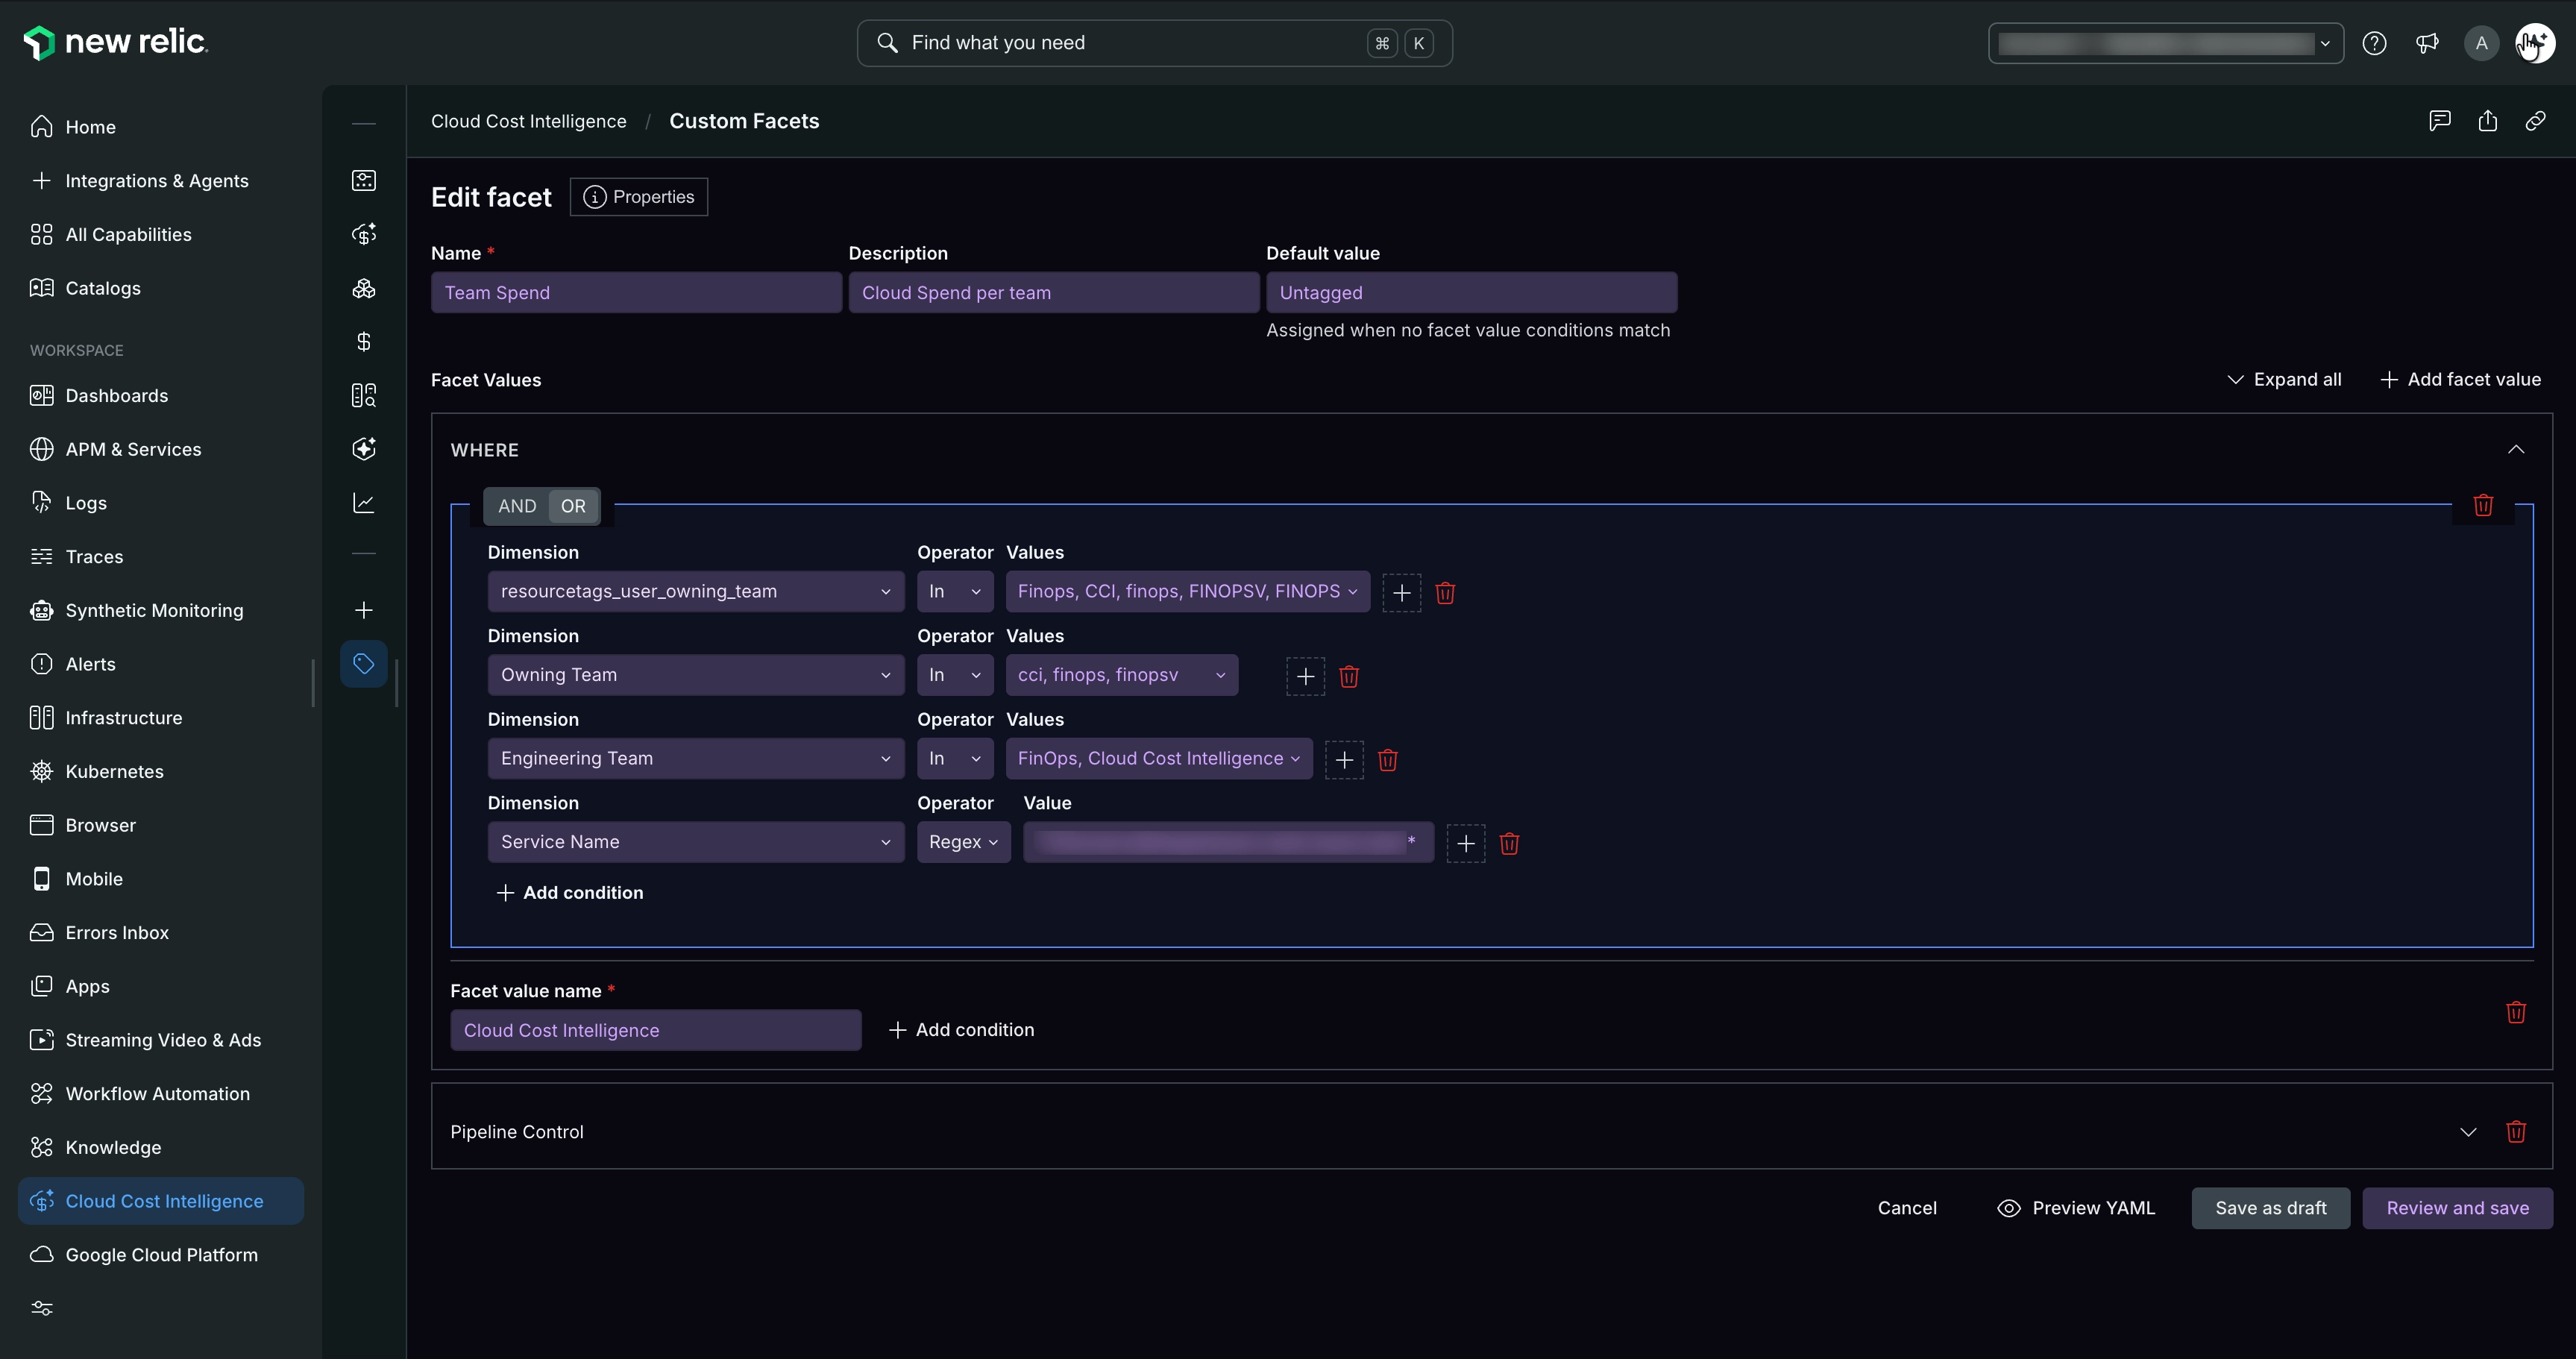The width and height of the screenshot is (2576, 1359).
Task: Open the document search icon in secondary sidebar
Action: click(x=364, y=396)
